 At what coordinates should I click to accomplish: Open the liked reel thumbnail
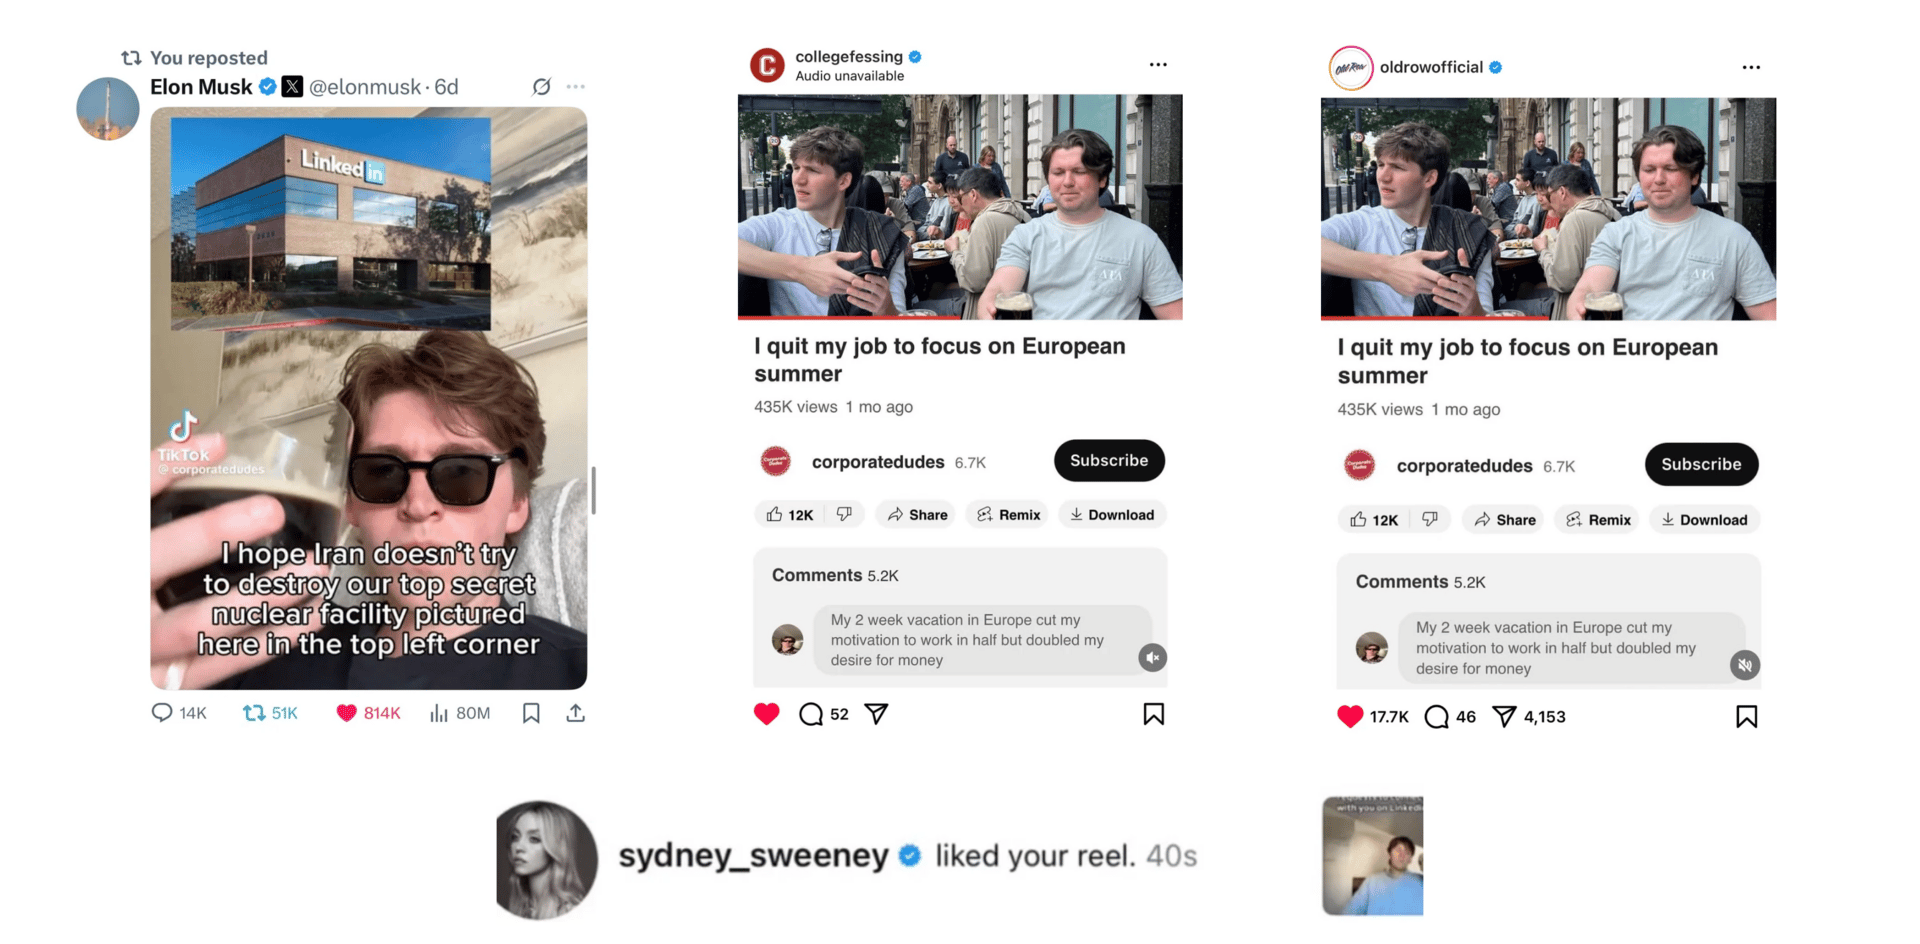point(1372,856)
